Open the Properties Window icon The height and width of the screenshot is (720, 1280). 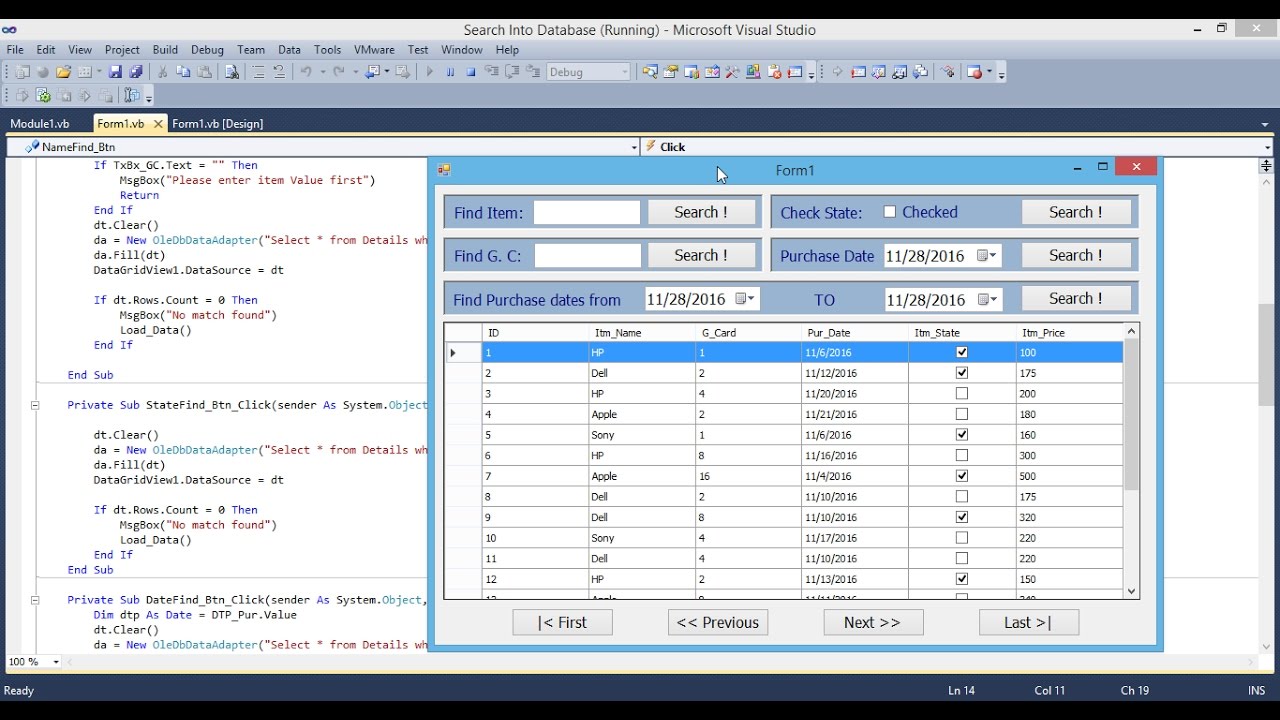click(x=670, y=72)
